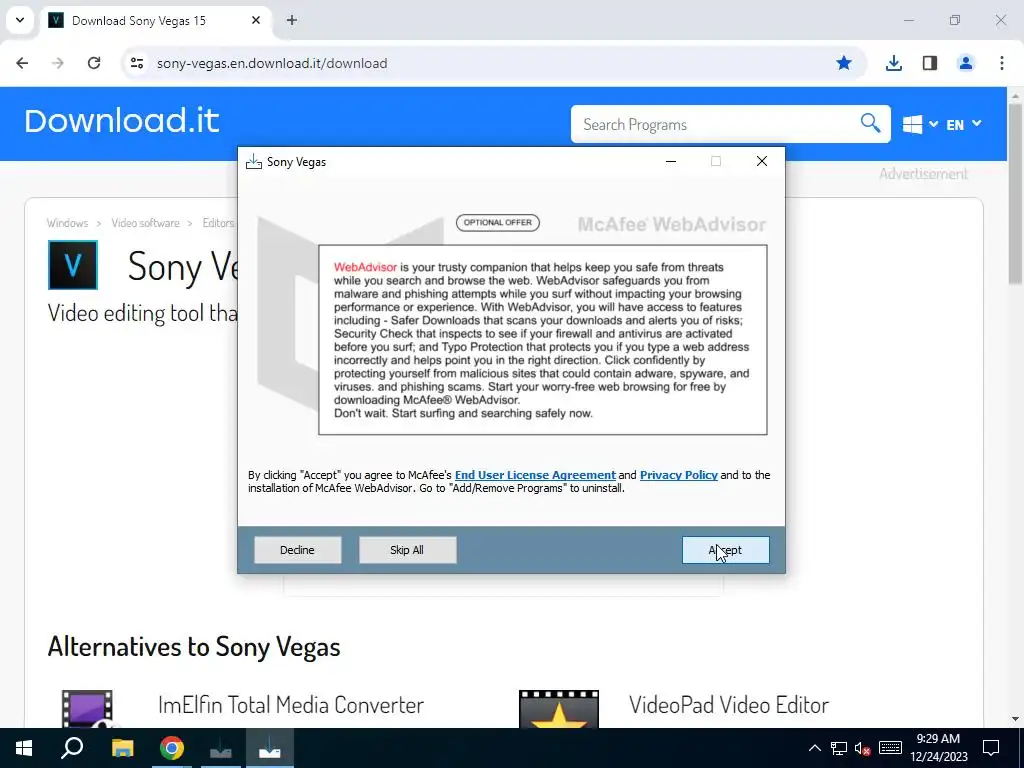Open site information icon in address bar
This screenshot has width=1024, height=768.
(x=136, y=63)
